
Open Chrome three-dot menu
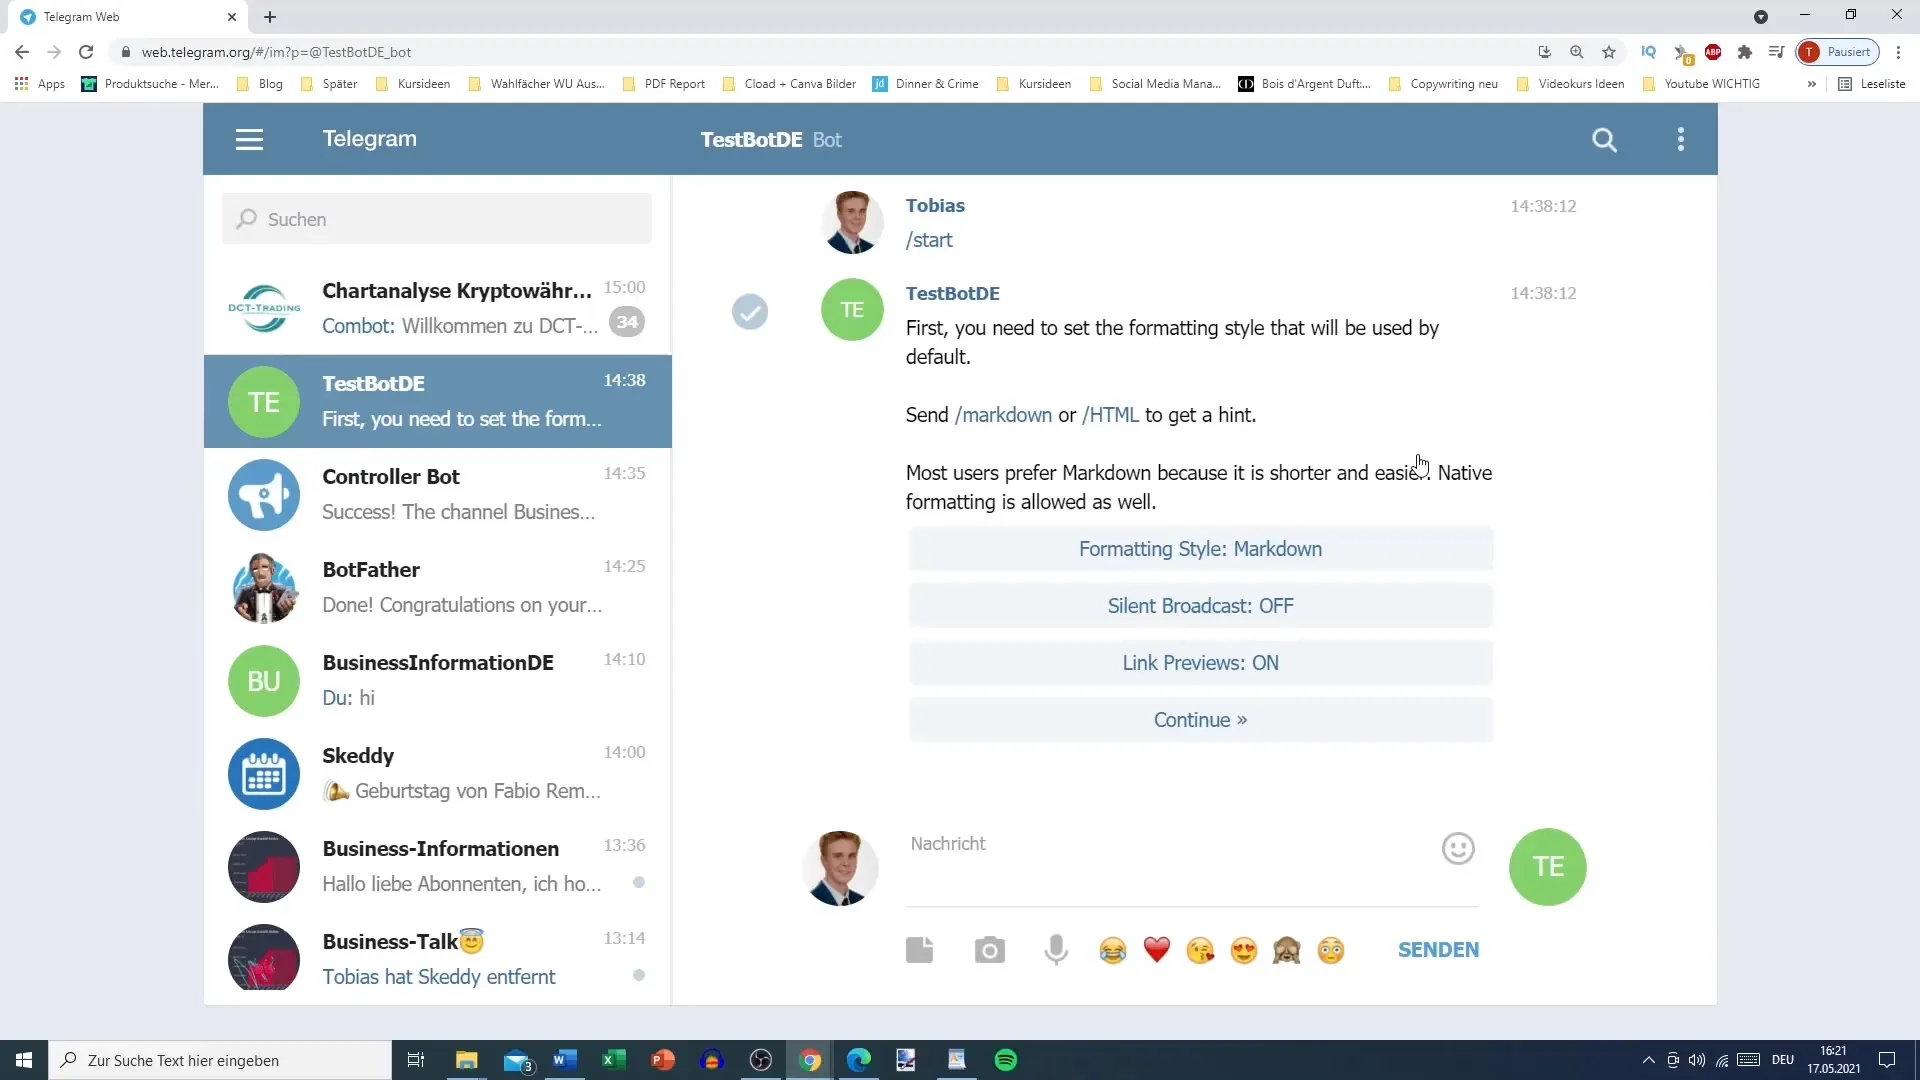click(x=1898, y=52)
